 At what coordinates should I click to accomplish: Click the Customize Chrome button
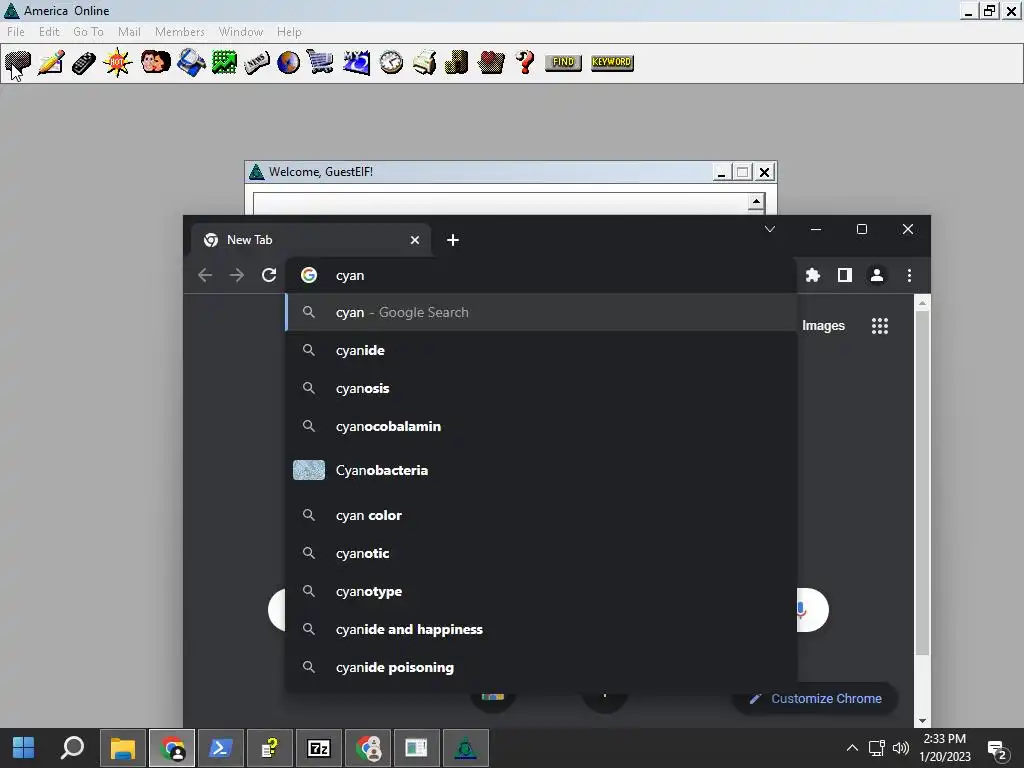tap(816, 699)
